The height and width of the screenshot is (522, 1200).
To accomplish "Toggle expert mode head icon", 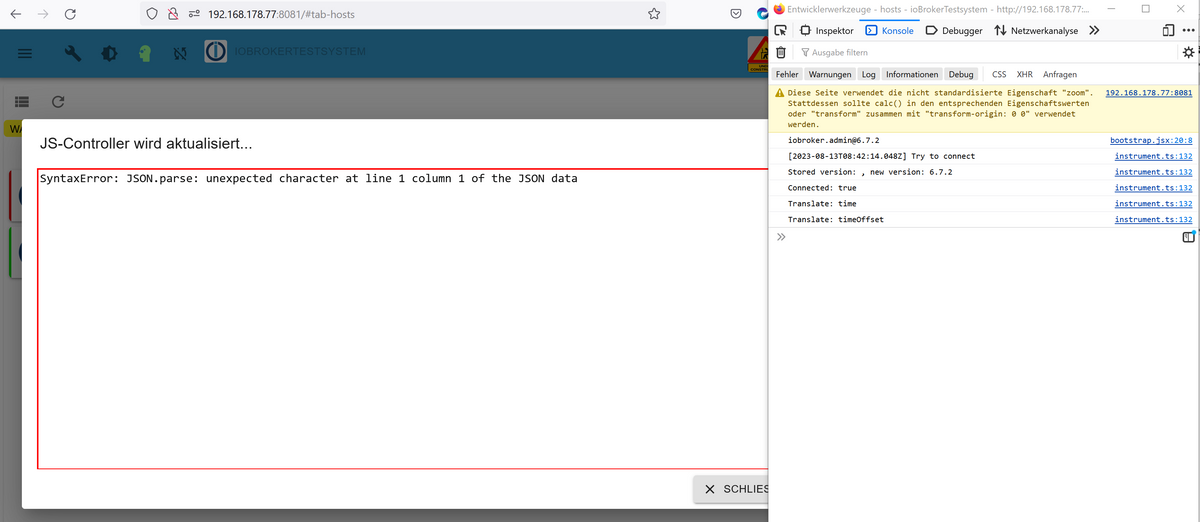I will (x=144, y=53).
